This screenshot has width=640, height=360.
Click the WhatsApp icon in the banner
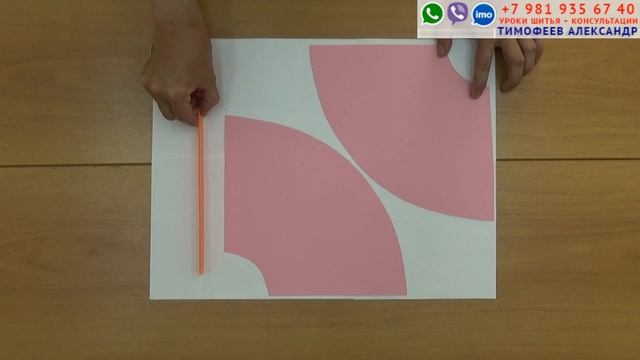tap(432, 13)
